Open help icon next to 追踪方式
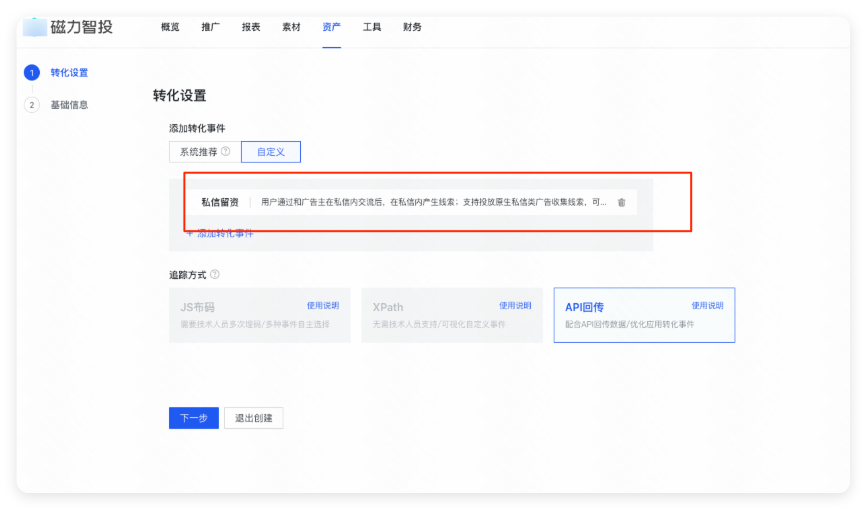This screenshot has width=866, height=509. 215,274
